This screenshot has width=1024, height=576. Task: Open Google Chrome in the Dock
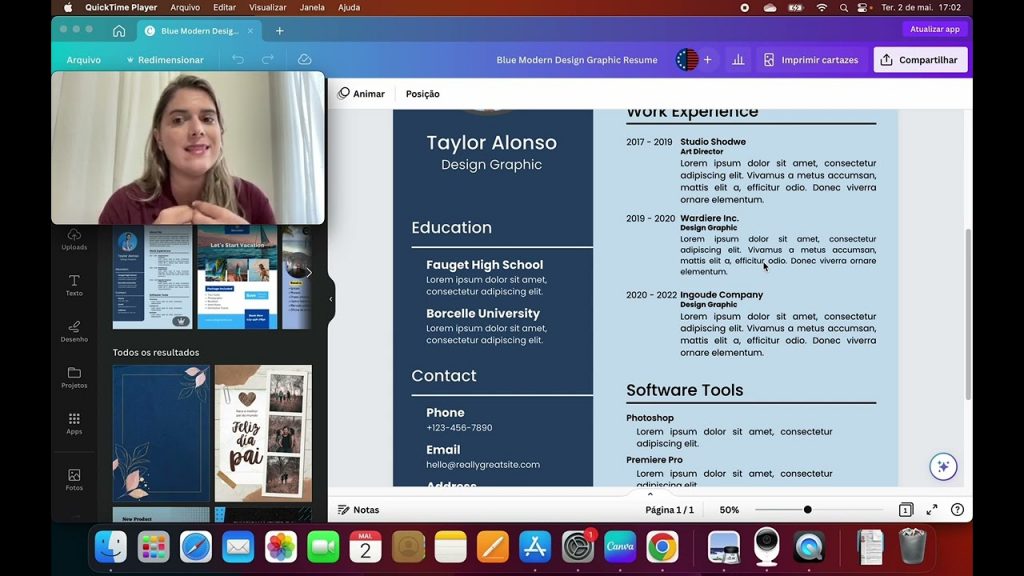tap(662, 547)
